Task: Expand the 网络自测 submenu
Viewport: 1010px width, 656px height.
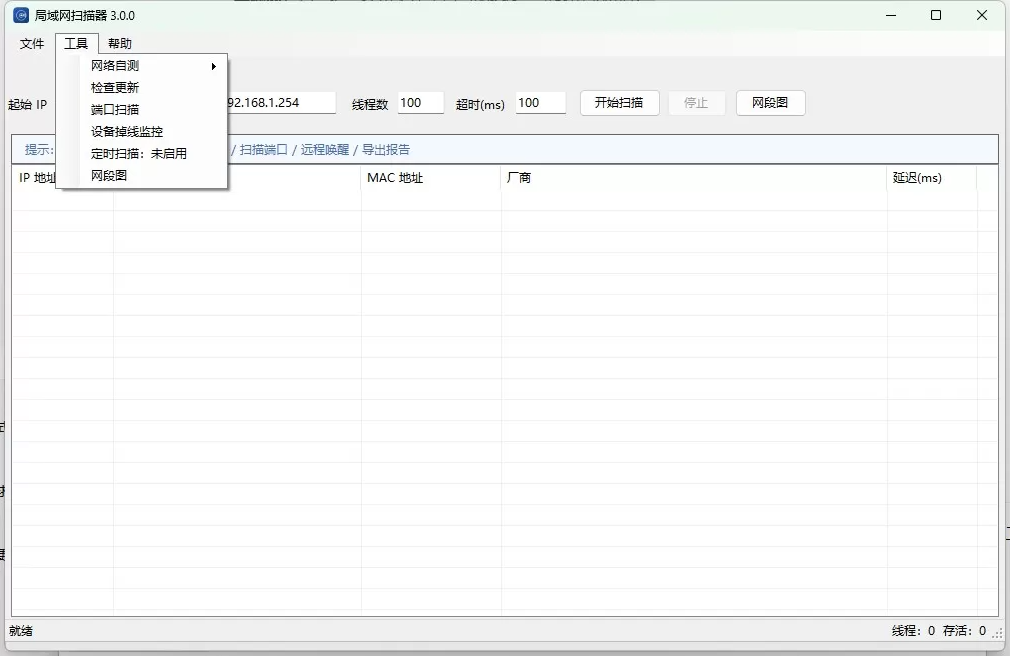Action: coord(142,66)
